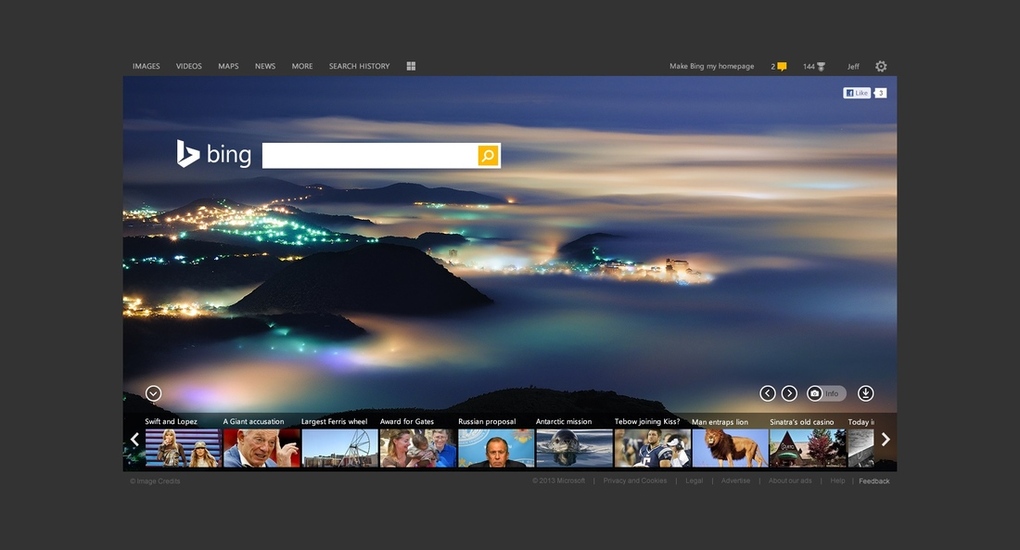Collapse the news carousel with down chevron
Viewport: 1020px width, 550px height.
153,393
